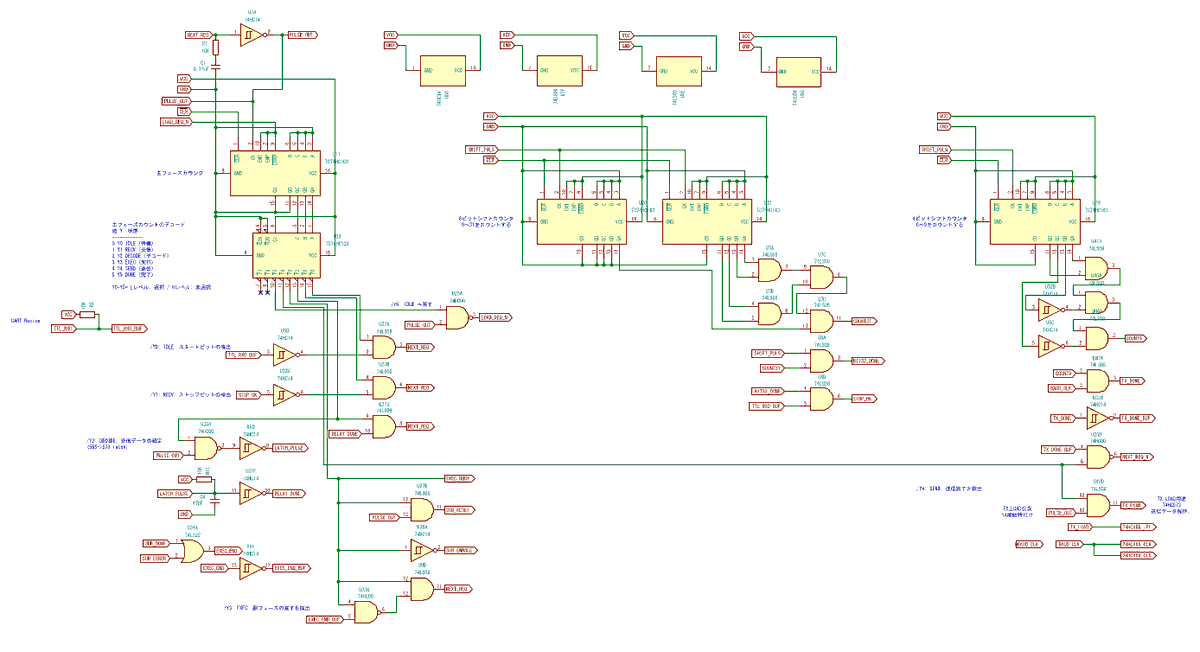1200x652 pixels.
Task: Click the SUB_DONE input label
Action: point(154,543)
